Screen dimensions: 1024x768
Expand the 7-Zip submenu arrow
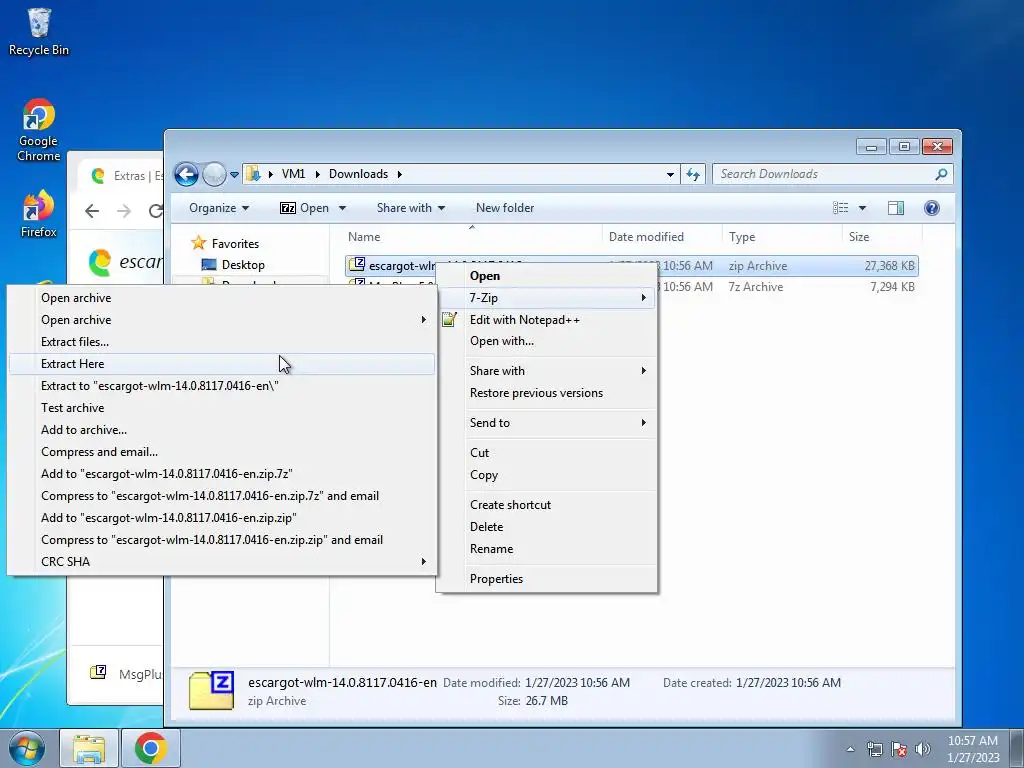click(x=644, y=298)
